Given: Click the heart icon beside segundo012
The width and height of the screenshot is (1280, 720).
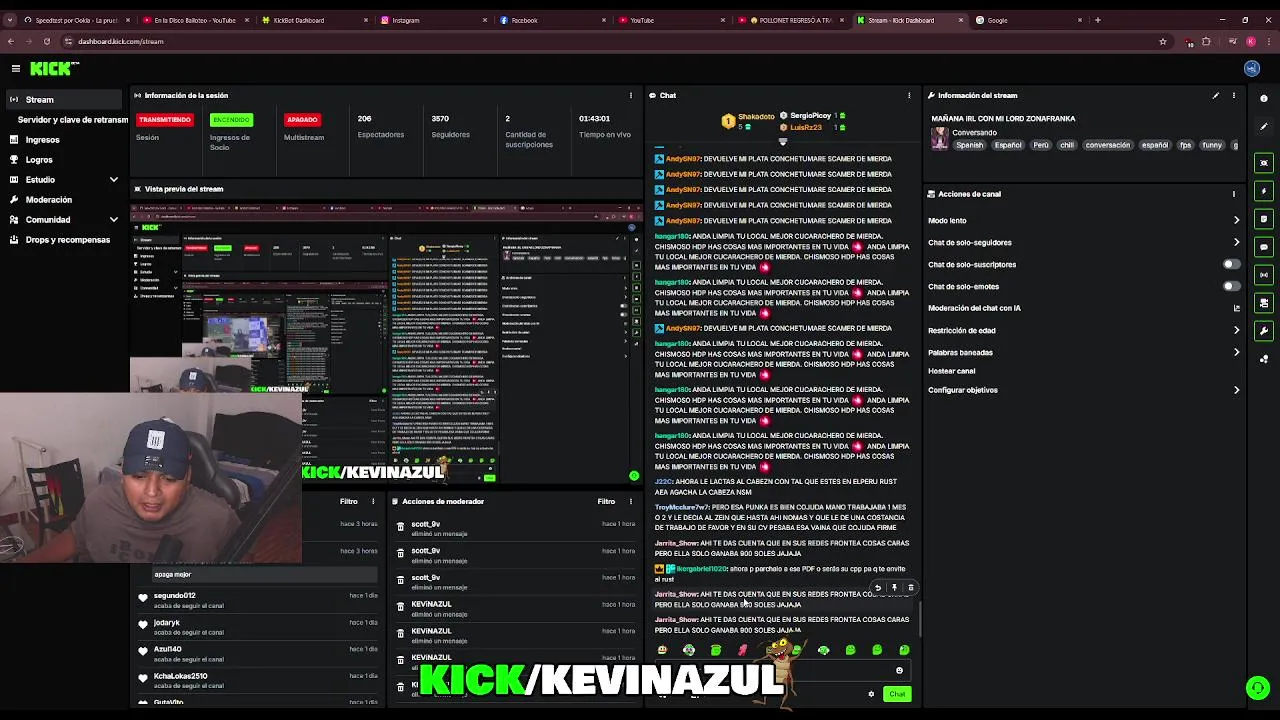Looking at the screenshot, I should [x=143, y=598].
